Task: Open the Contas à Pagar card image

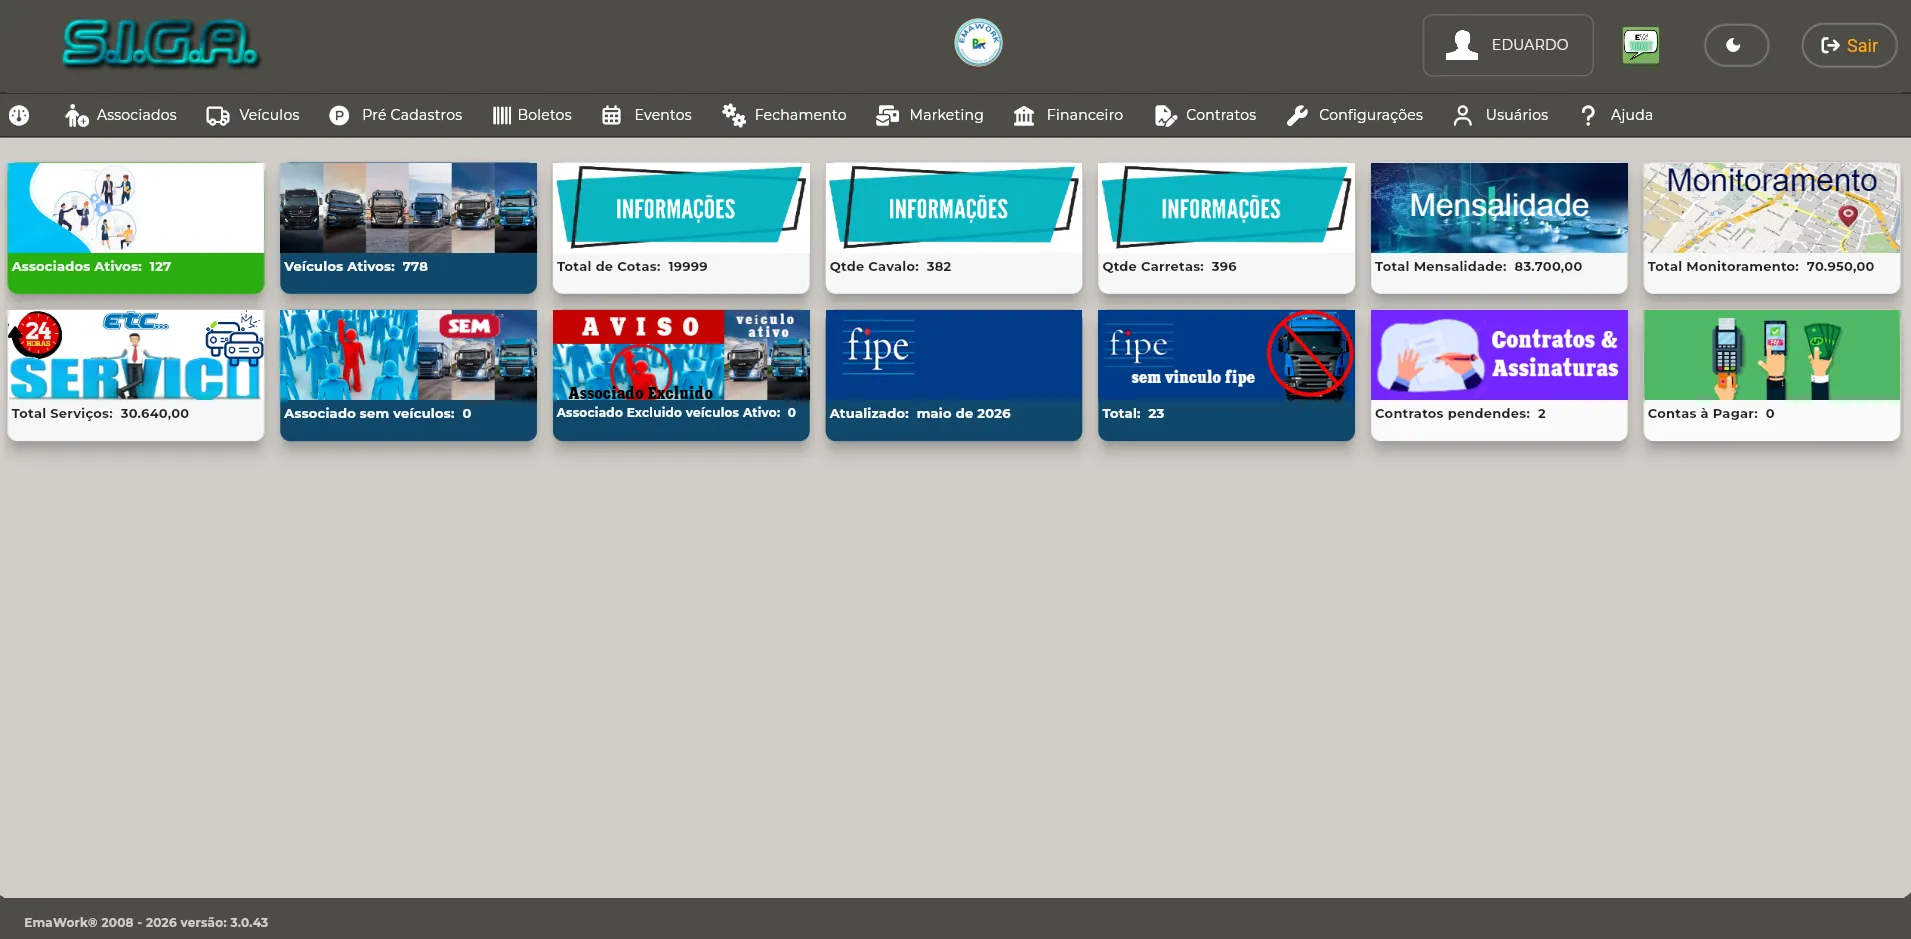Action: [x=1772, y=355]
